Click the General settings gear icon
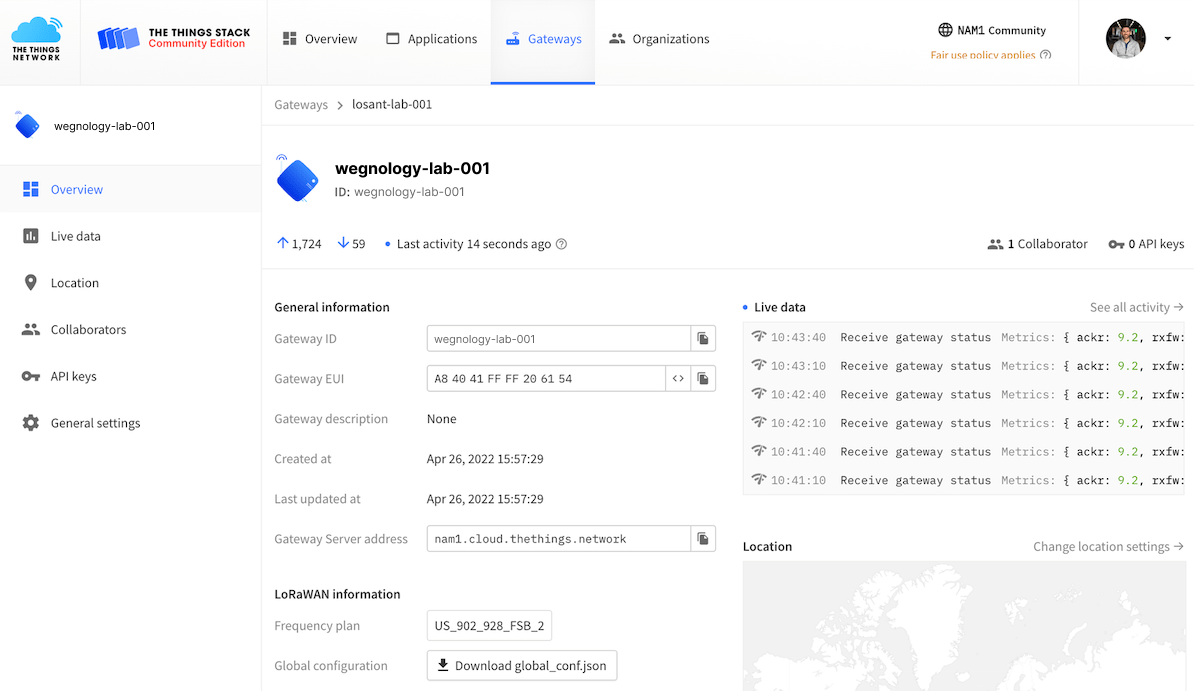 coord(30,423)
